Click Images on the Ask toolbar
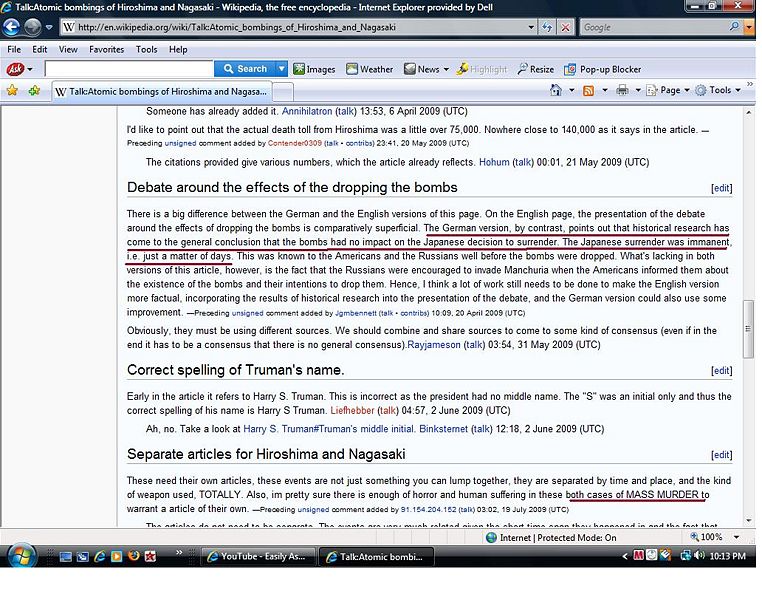The width and height of the screenshot is (762, 600). pos(314,69)
